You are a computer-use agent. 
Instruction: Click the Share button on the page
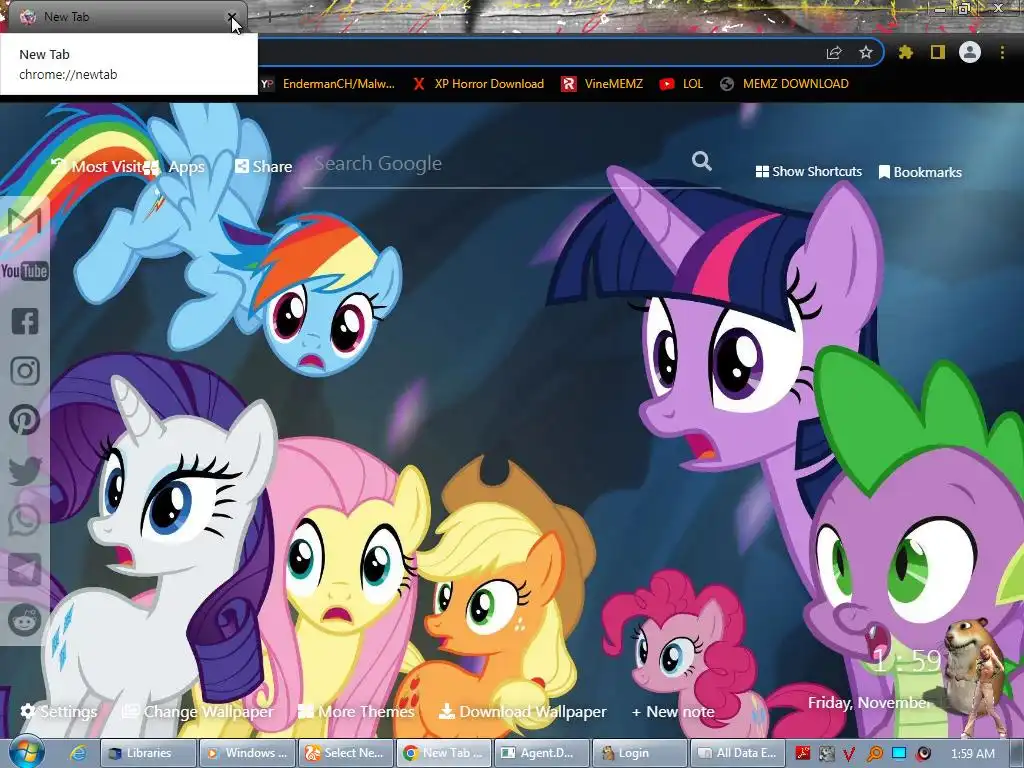click(264, 167)
